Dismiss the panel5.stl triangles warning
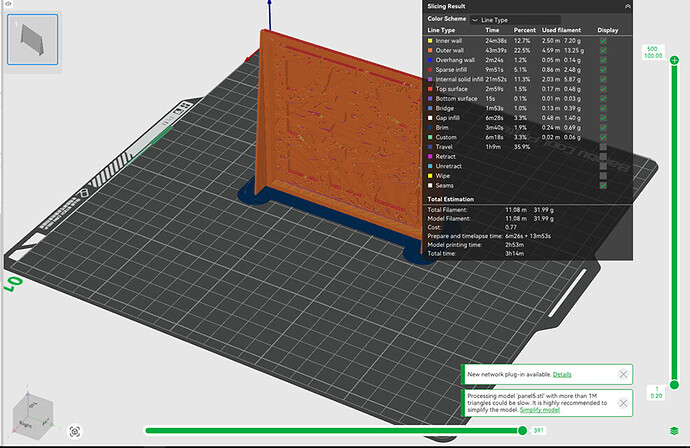This screenshot has width=690, height=448. pyautogui.click(x=623, y=403)
